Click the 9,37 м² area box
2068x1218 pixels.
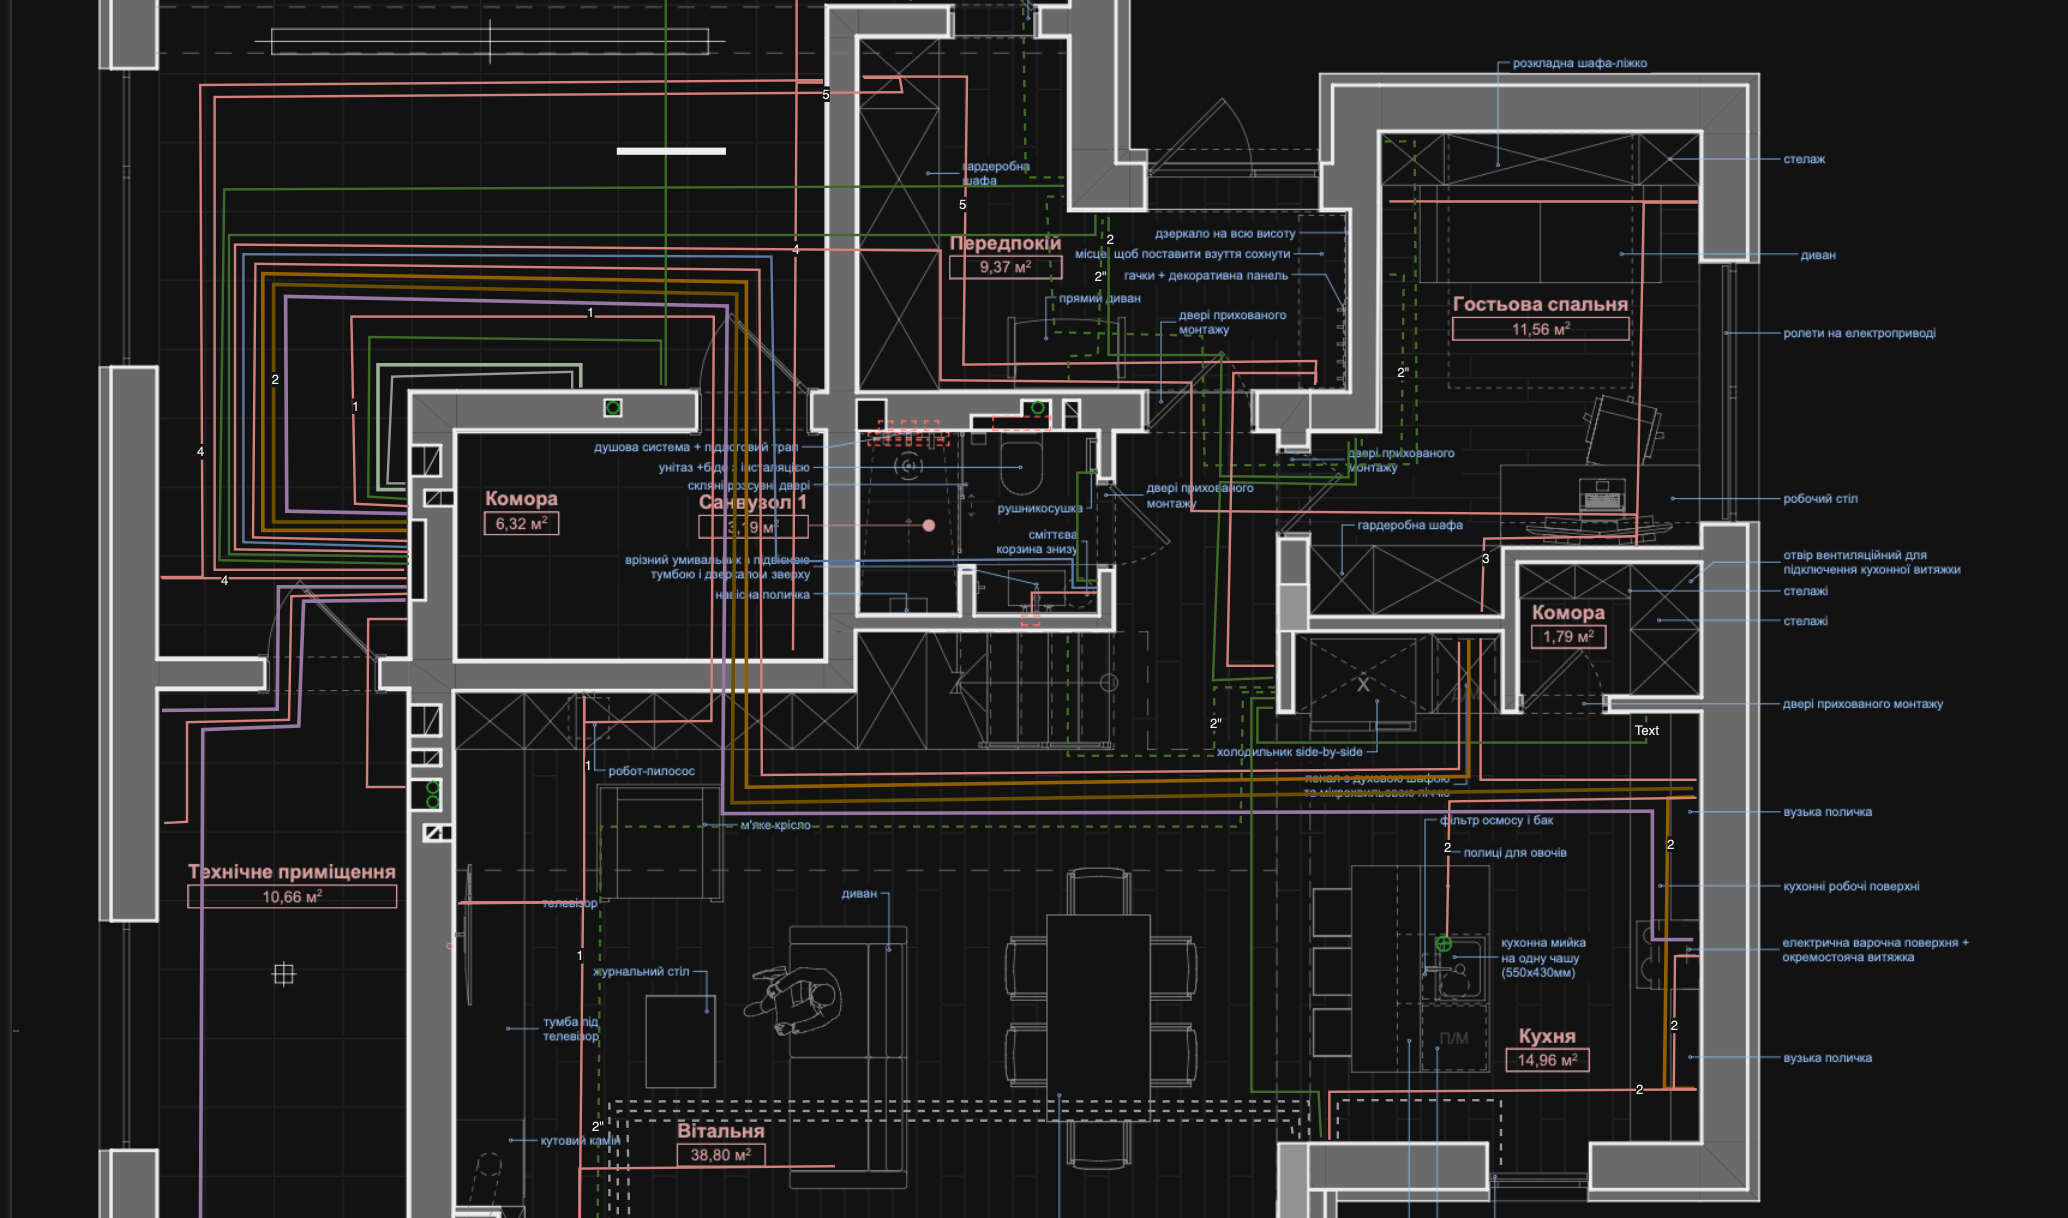1005,267
